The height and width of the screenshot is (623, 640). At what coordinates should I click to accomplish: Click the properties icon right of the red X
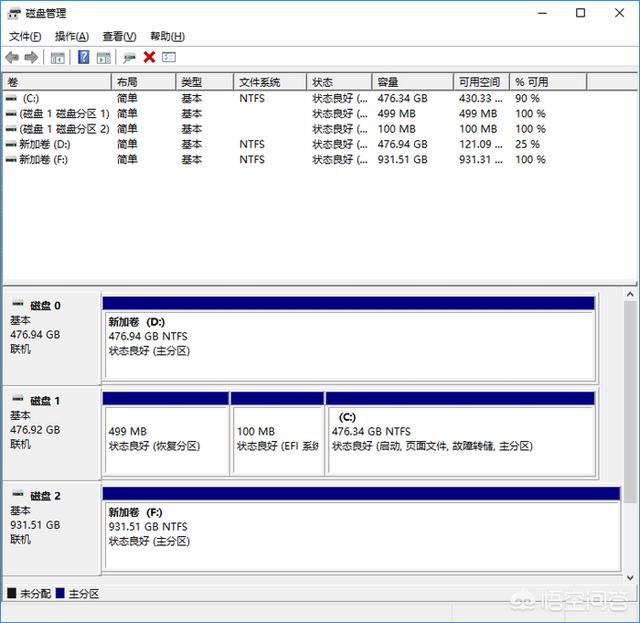point(169,58)
